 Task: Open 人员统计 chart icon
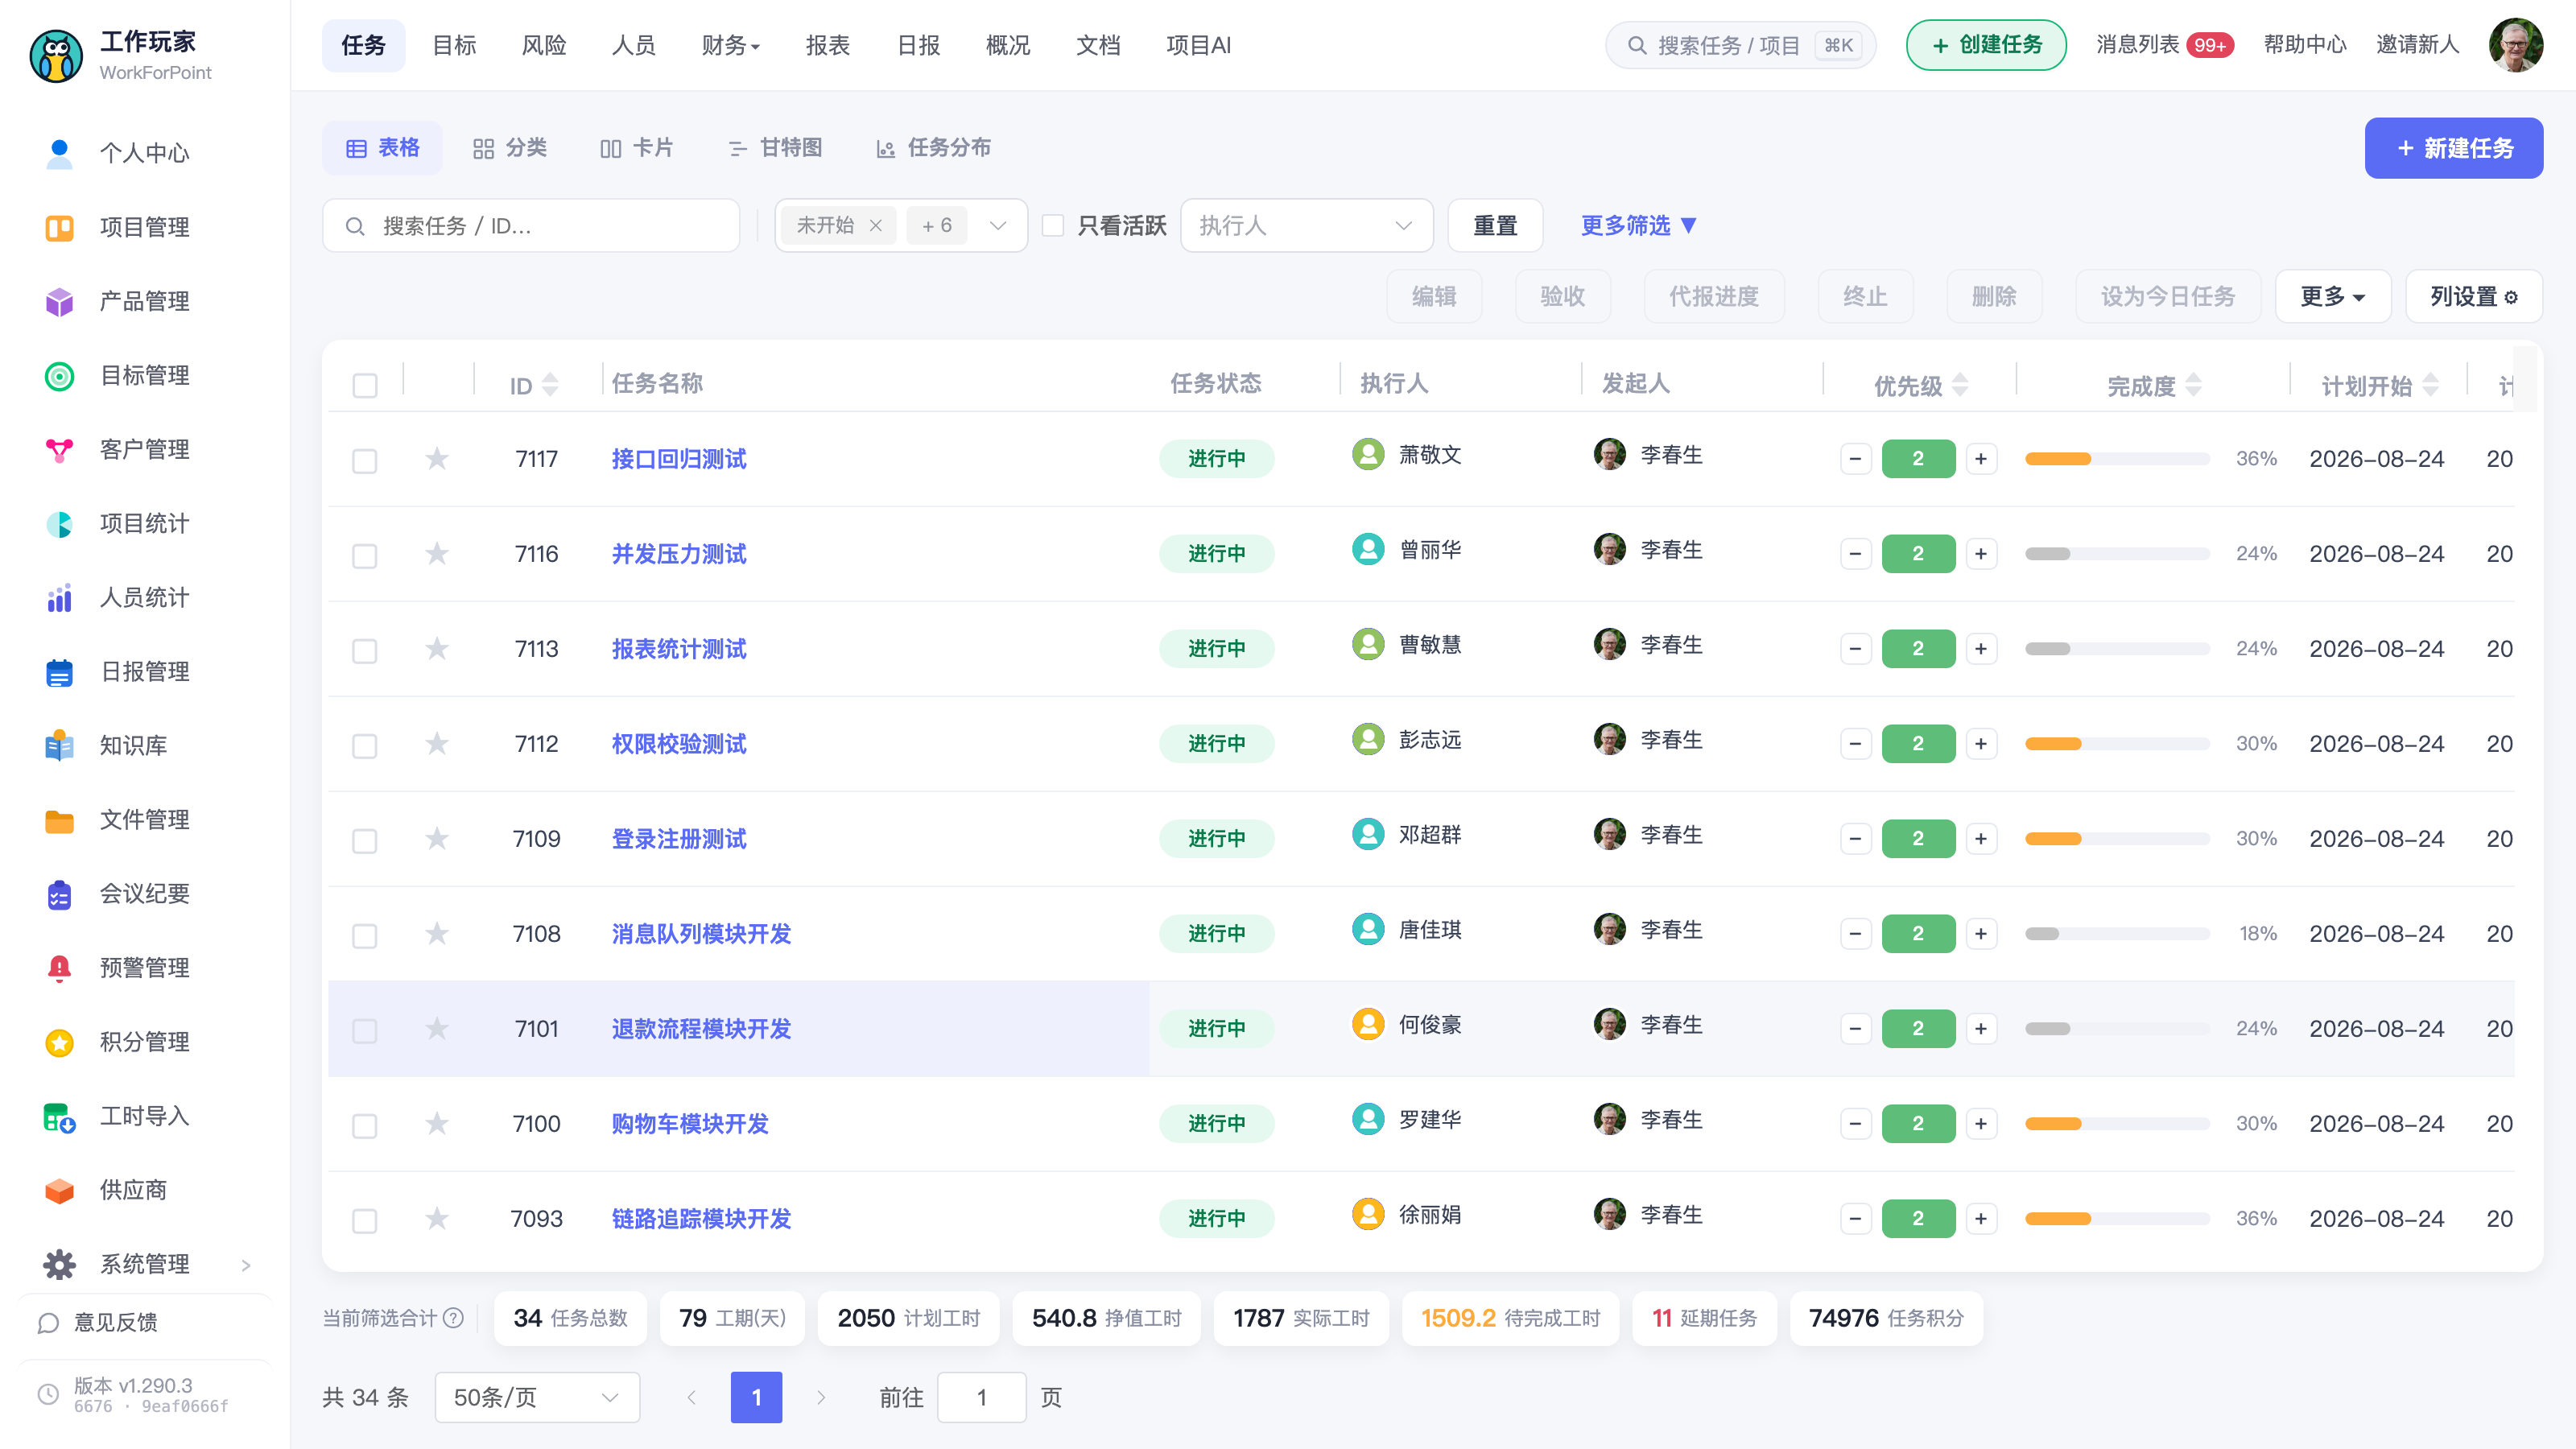(59, 597)
